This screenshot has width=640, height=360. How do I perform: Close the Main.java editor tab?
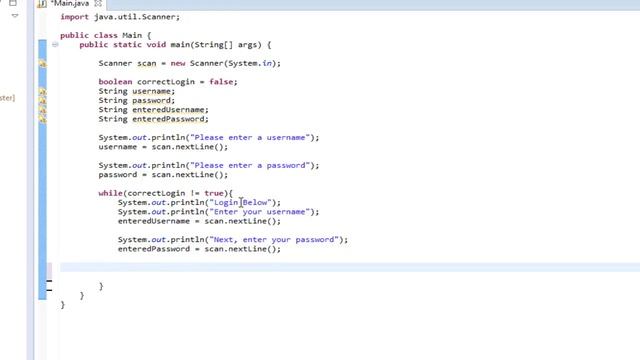click(98, 3)
